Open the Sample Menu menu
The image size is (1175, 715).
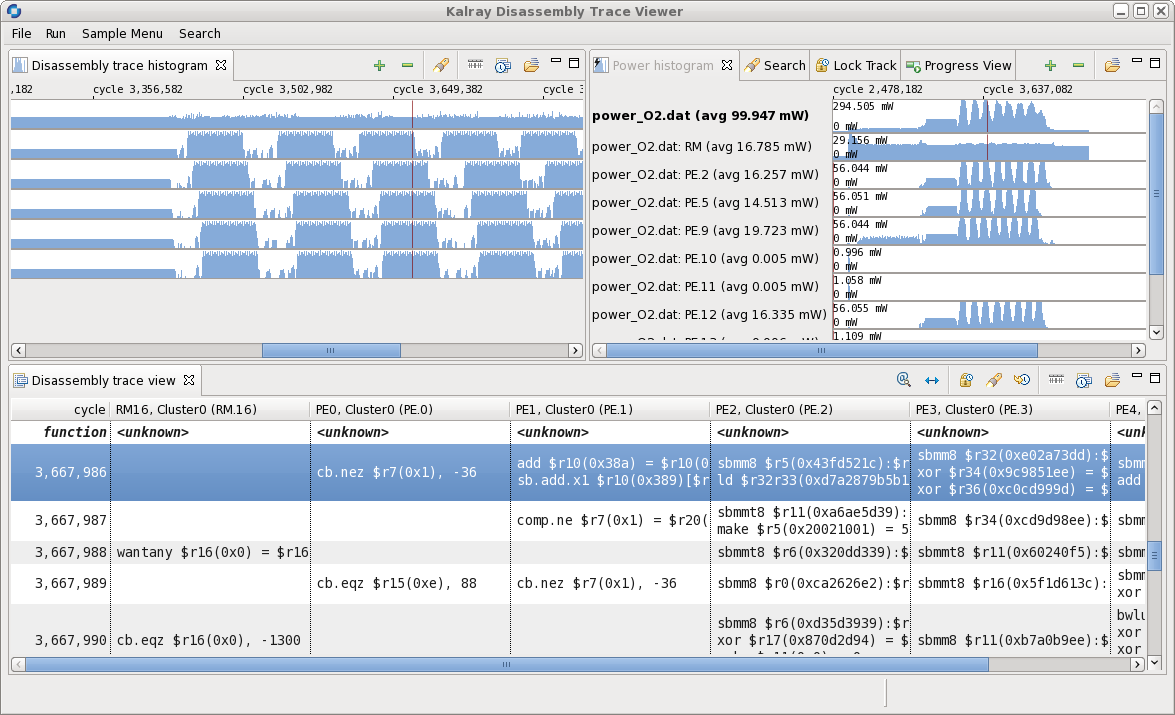[122, 33]
